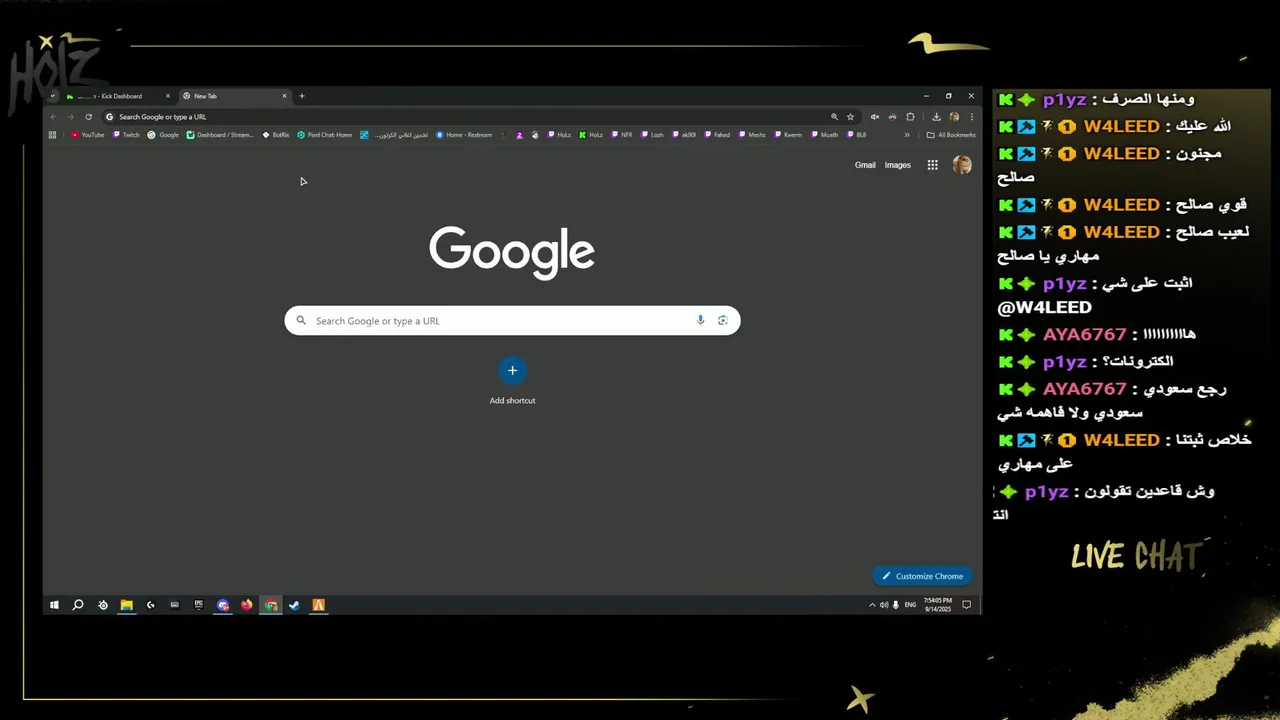Open the Windows Start menu
This screenshot has height=720, width=1280.
[54, 605]
